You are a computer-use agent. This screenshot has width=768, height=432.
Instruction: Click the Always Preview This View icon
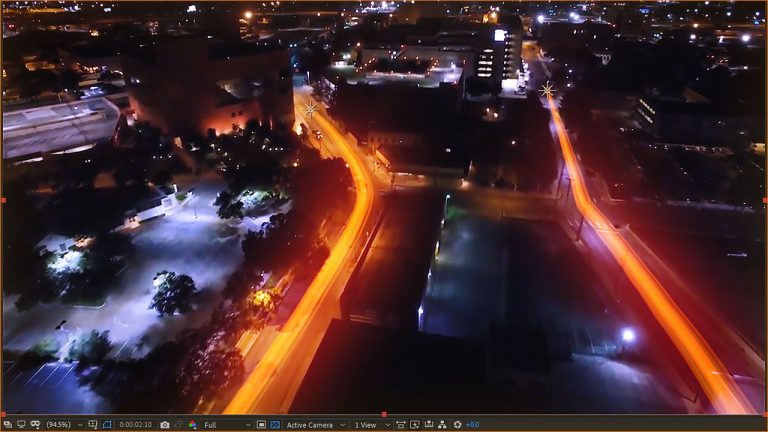8,424
